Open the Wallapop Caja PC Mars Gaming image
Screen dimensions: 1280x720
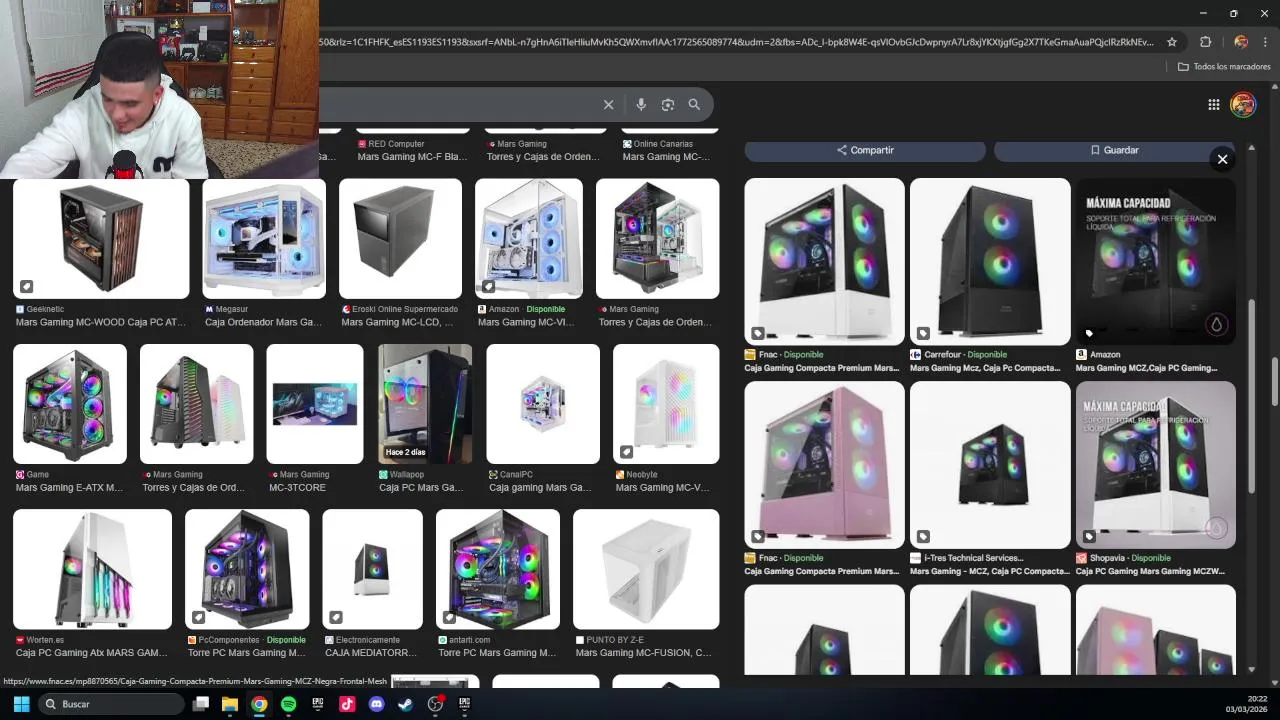425,404
